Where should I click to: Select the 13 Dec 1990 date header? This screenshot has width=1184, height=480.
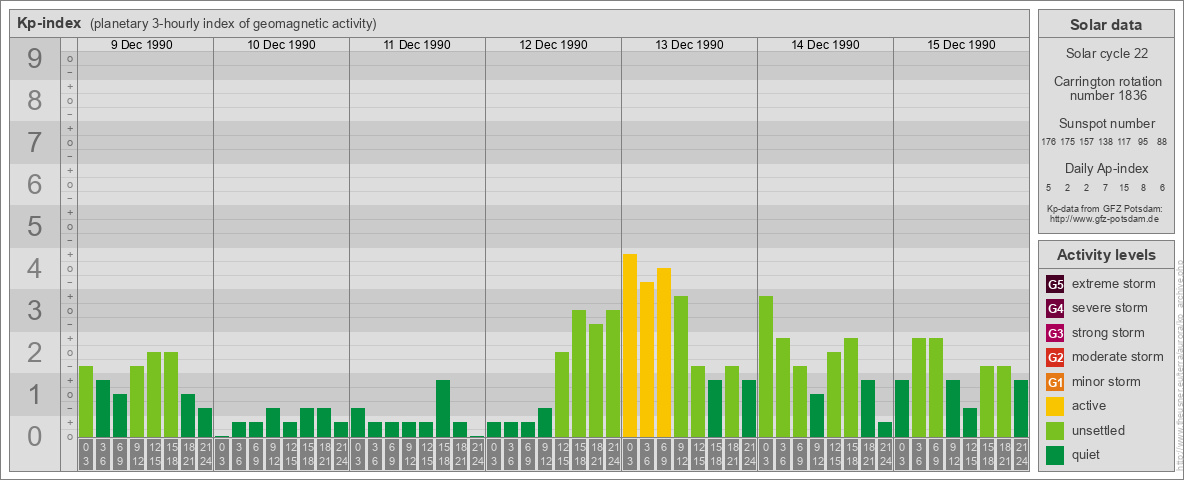tap(689, 45)
